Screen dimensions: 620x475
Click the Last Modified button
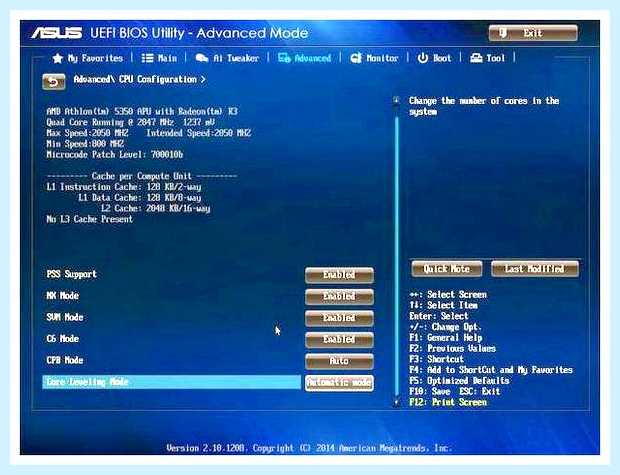(x=535, y=269)
